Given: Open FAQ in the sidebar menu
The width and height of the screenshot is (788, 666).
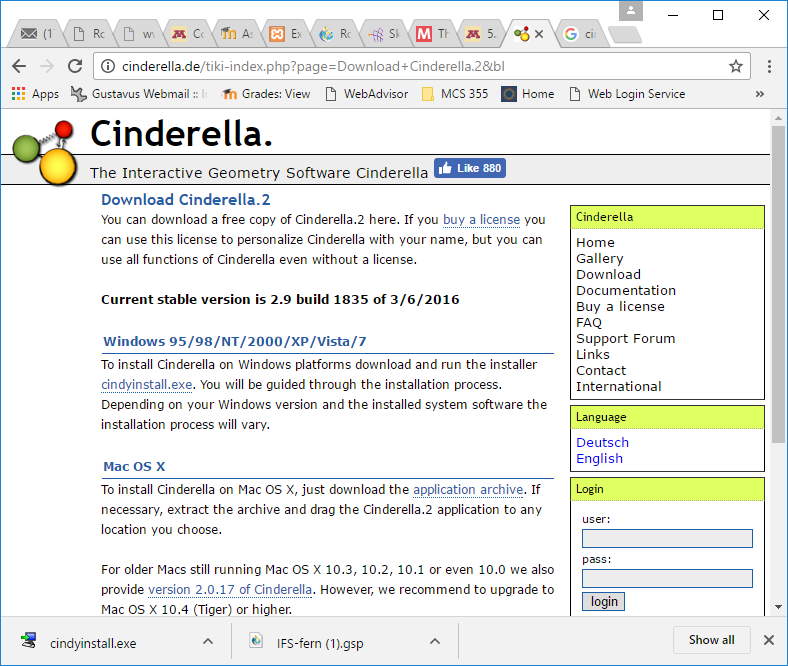Looking at the screenshot, I should [588, 323].
